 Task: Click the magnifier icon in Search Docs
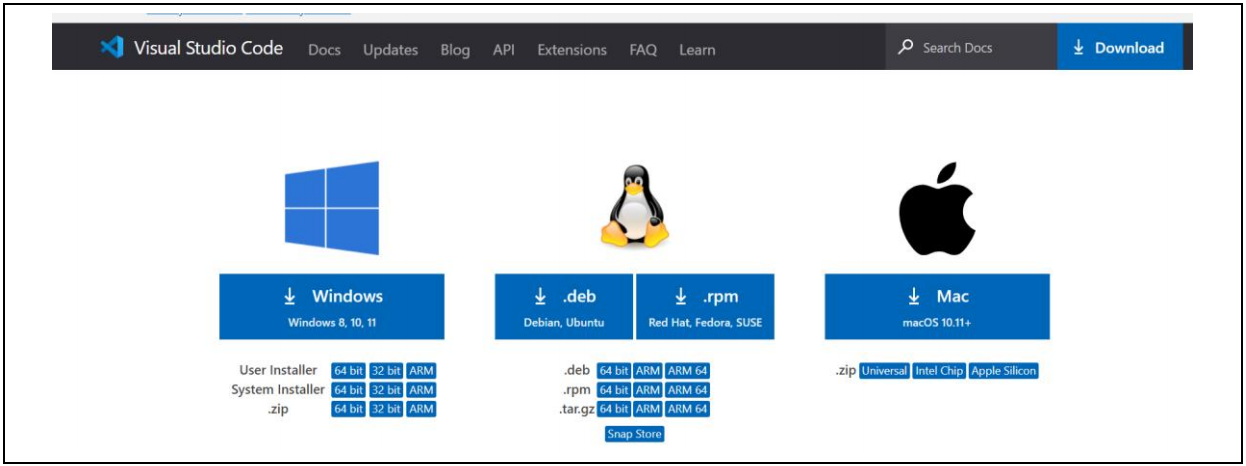coord(906,47)
